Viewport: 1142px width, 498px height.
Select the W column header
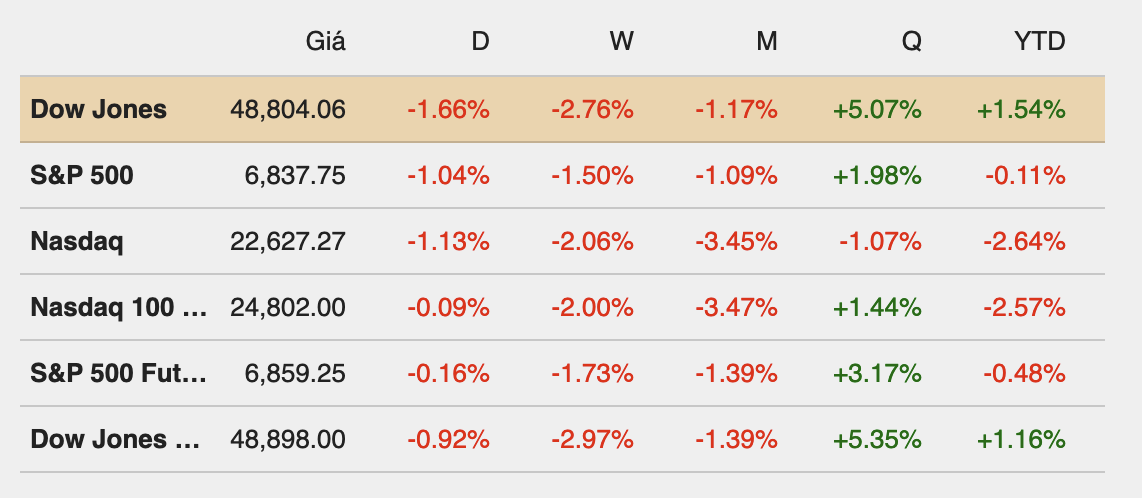(621, 42)
